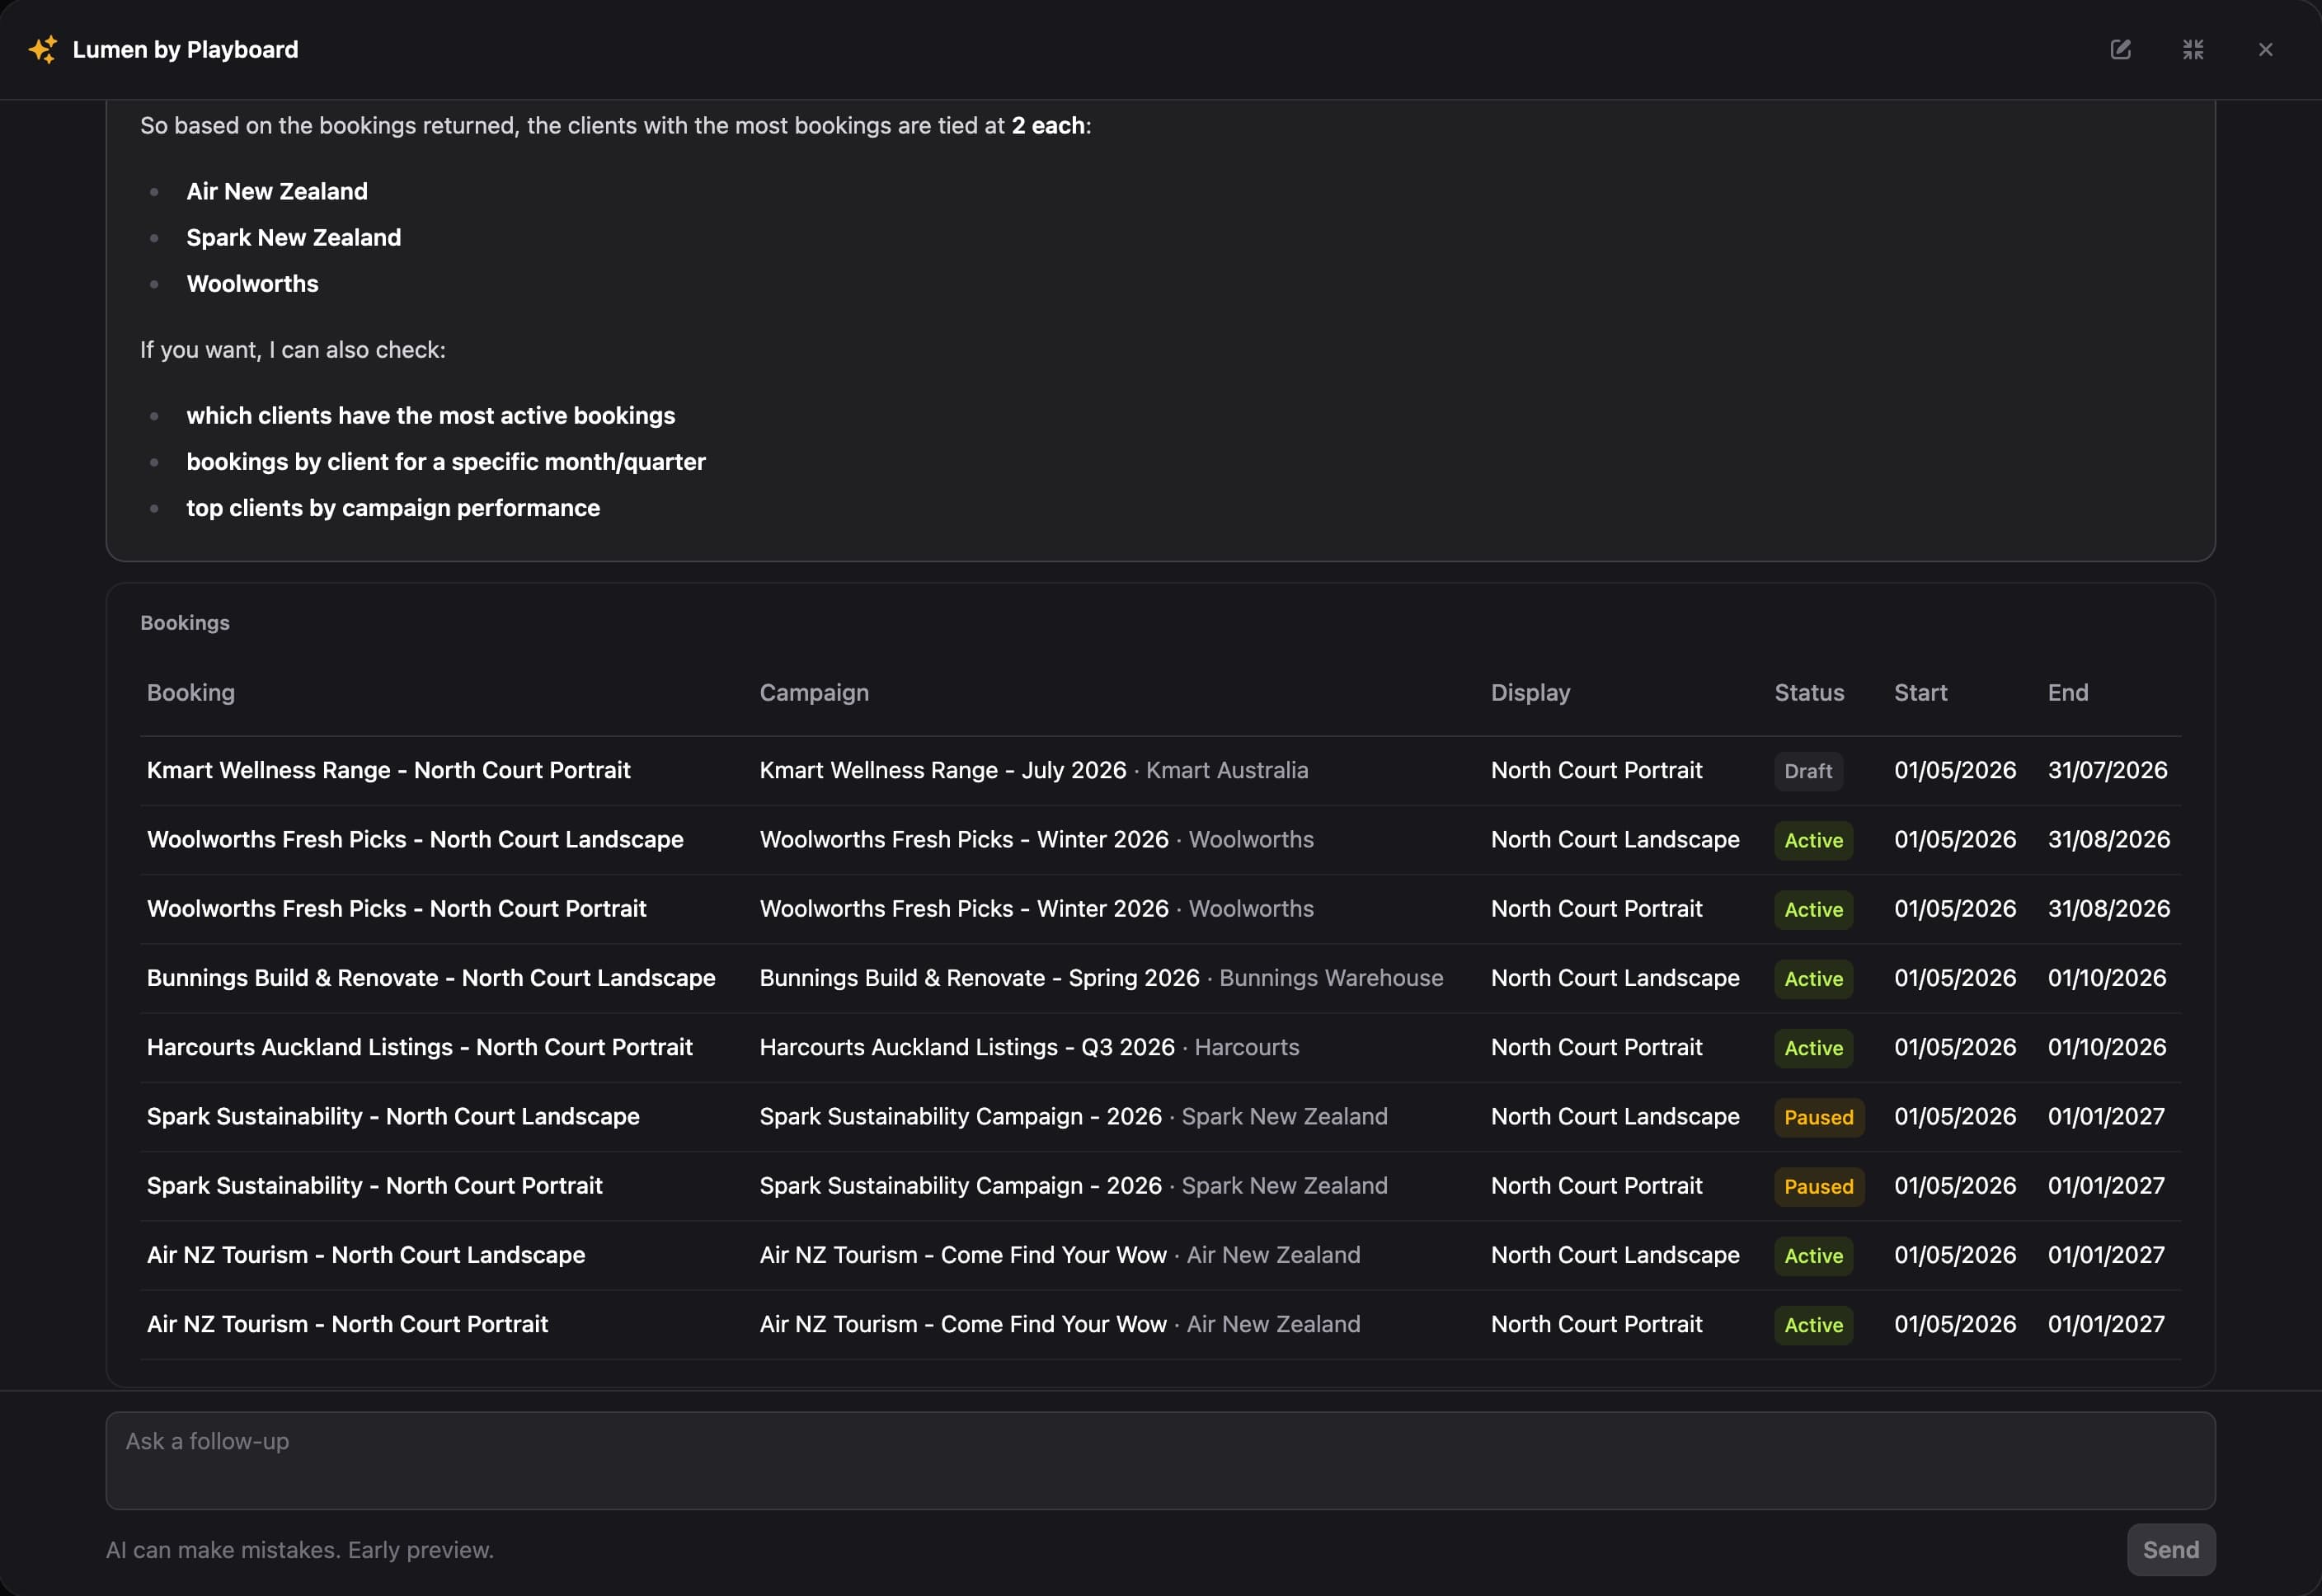The height and width of the screenshot is (1596, 2322).
Task: Click 'which clients have the most active bookings'
Action: pos(430,415)
